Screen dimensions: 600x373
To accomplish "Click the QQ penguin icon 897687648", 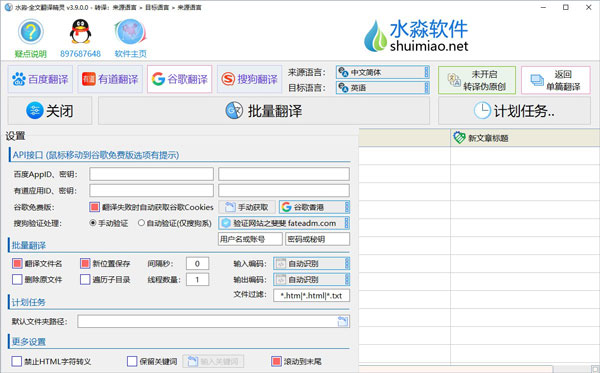I will (x=80, y=32).
